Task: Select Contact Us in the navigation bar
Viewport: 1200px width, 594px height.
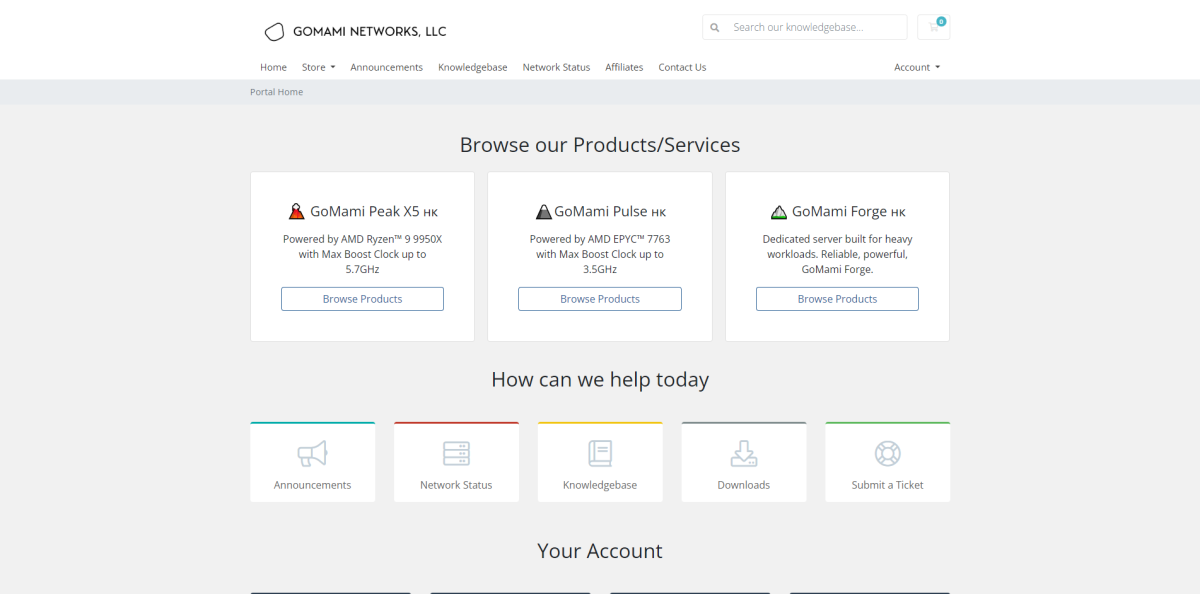Action: tap(682, 67)
